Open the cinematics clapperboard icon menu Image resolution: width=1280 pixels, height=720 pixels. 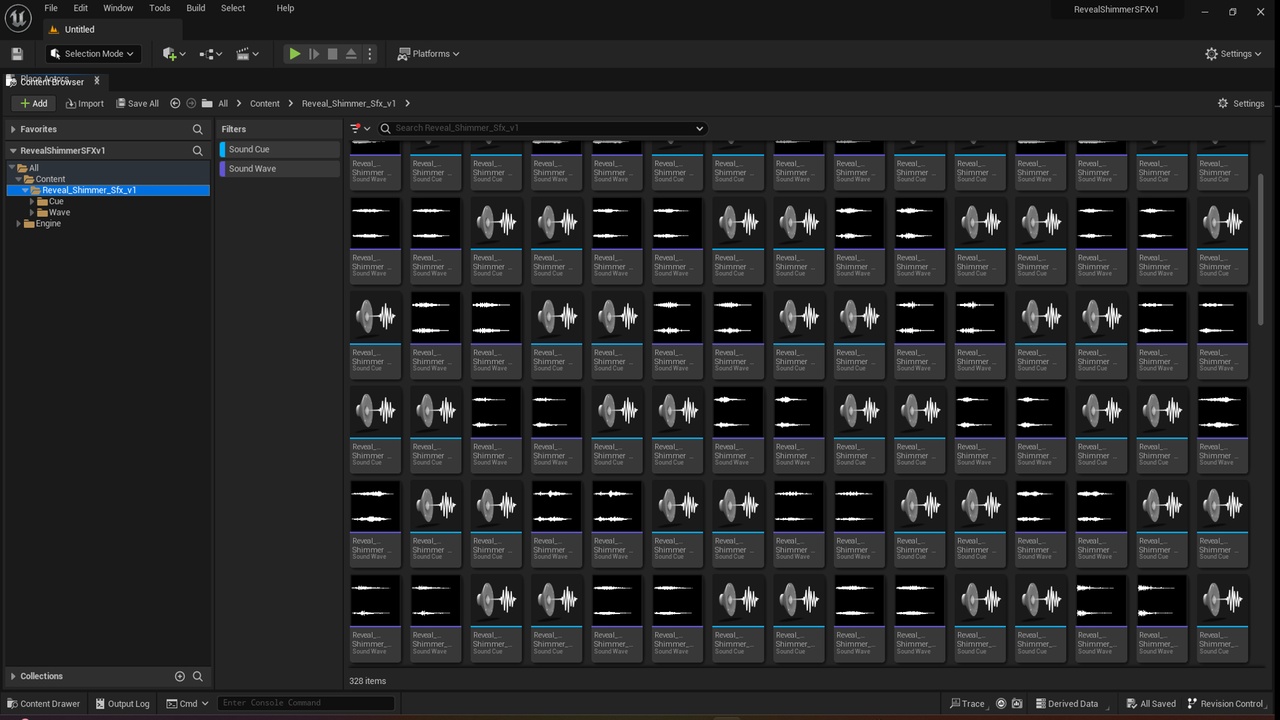(246, 54)
